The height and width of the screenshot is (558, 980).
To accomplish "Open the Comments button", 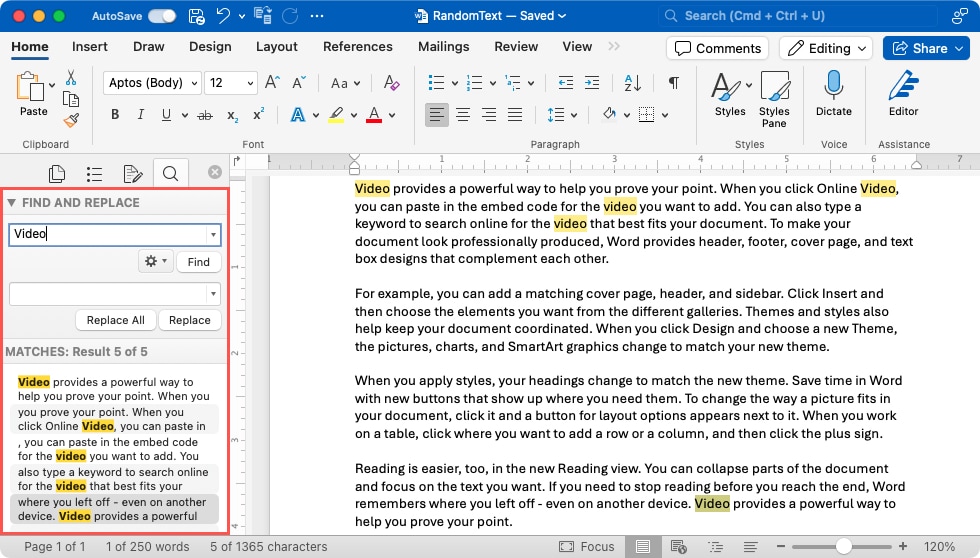I will pos(718,48).
